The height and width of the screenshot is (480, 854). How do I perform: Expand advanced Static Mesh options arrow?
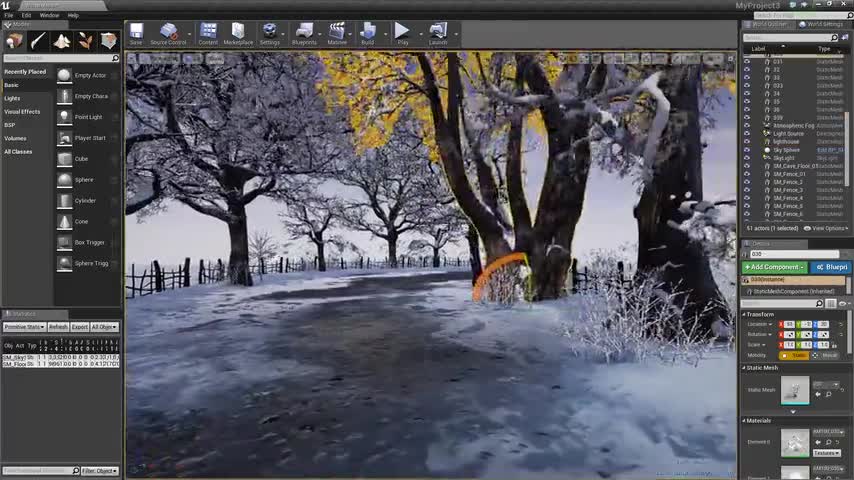pos(793,412)
